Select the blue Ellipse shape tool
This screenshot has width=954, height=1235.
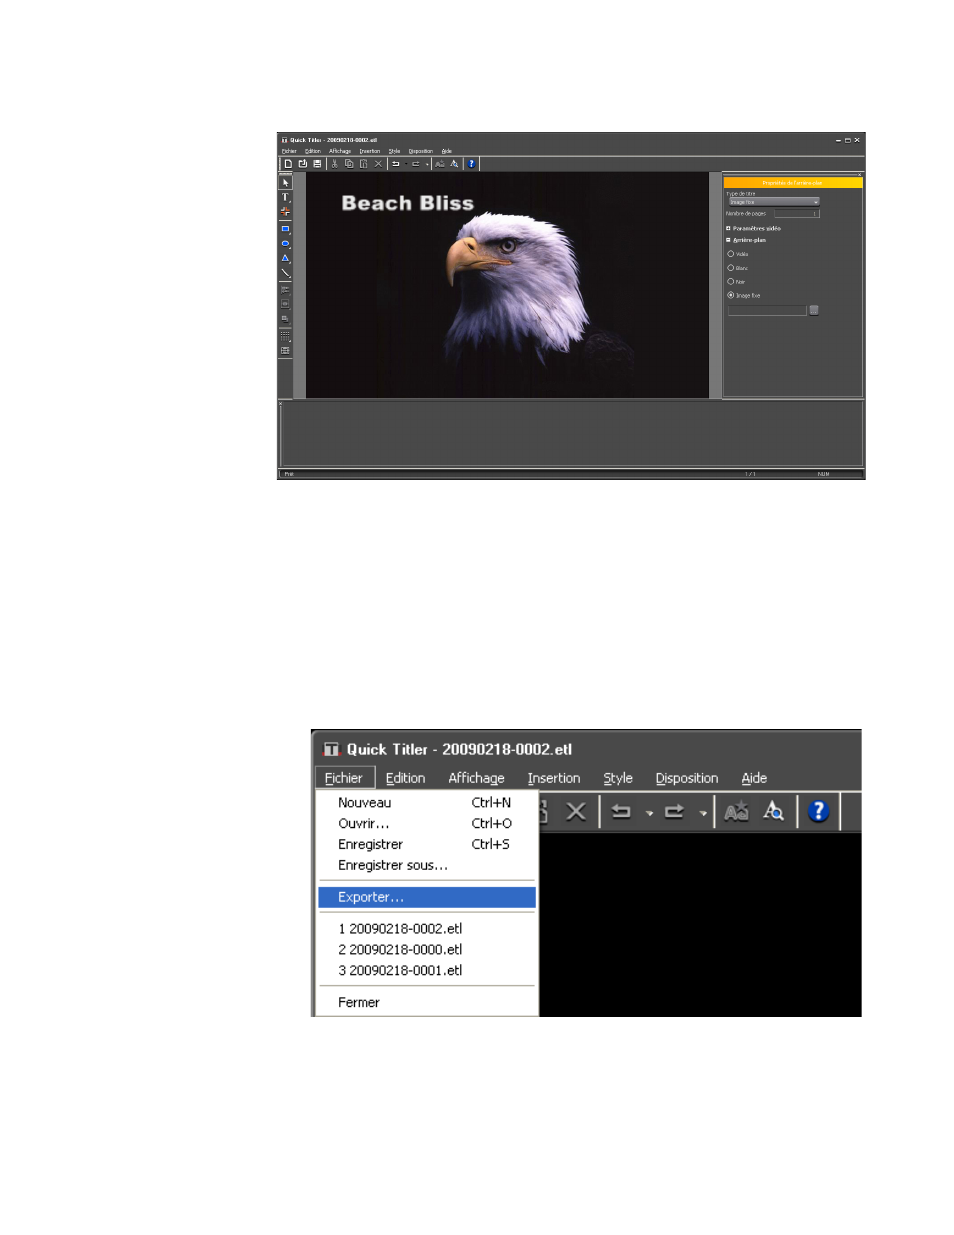click(285, 244)
